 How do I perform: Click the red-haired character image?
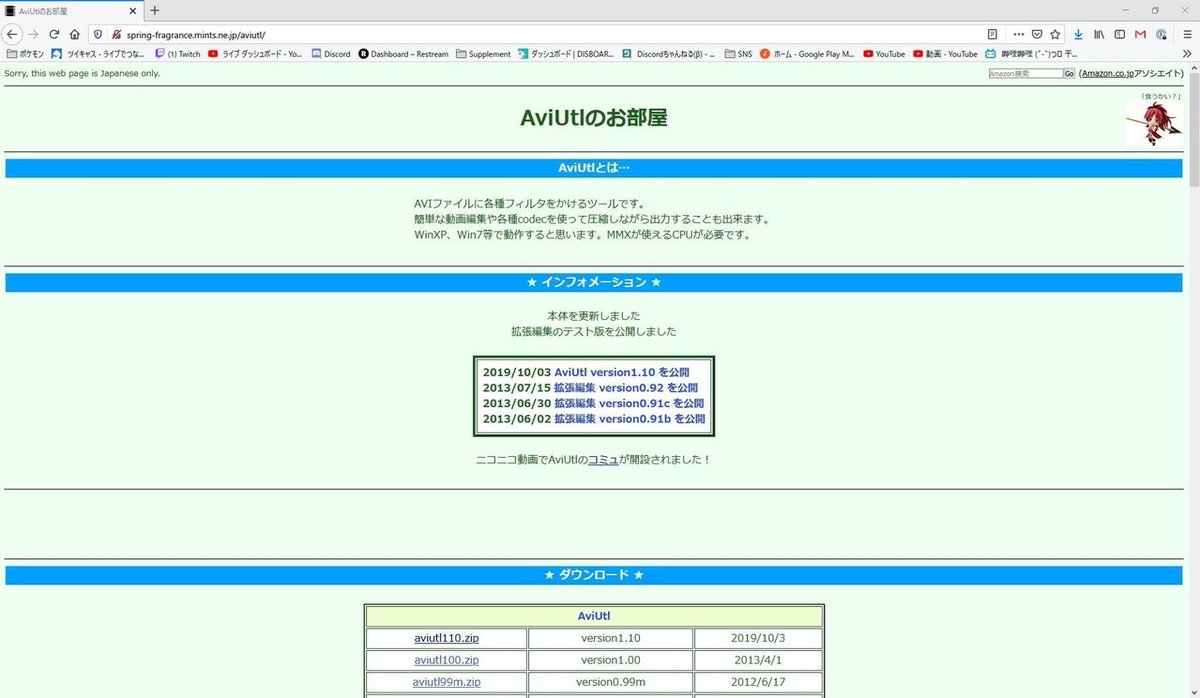point(1153,123)
